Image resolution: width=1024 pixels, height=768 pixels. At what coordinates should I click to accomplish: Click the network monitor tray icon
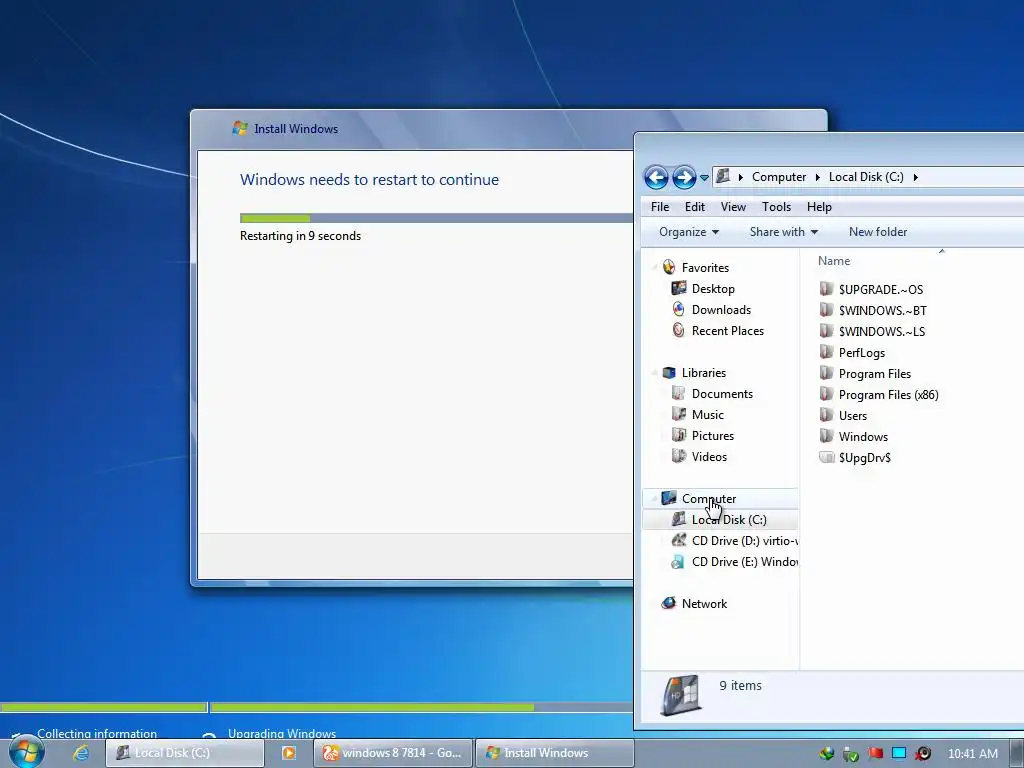click(899, 754)
